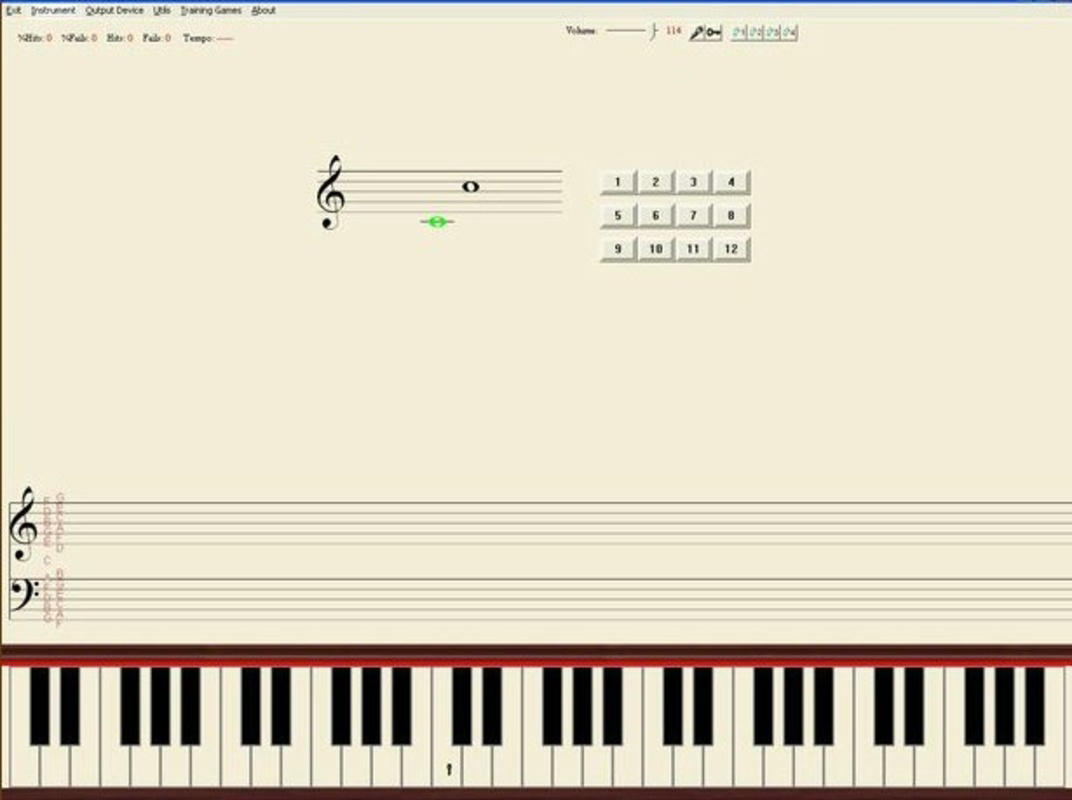Choose the number button 6

click(x=656, y=215)
